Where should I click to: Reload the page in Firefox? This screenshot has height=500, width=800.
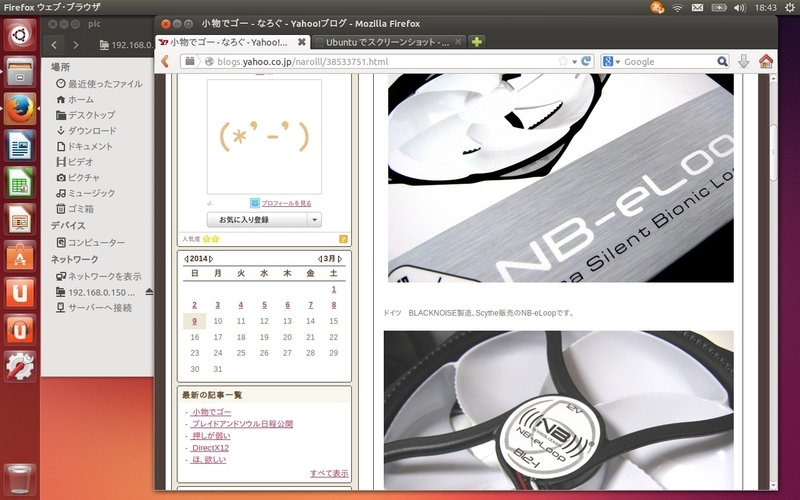coord(586,61)
